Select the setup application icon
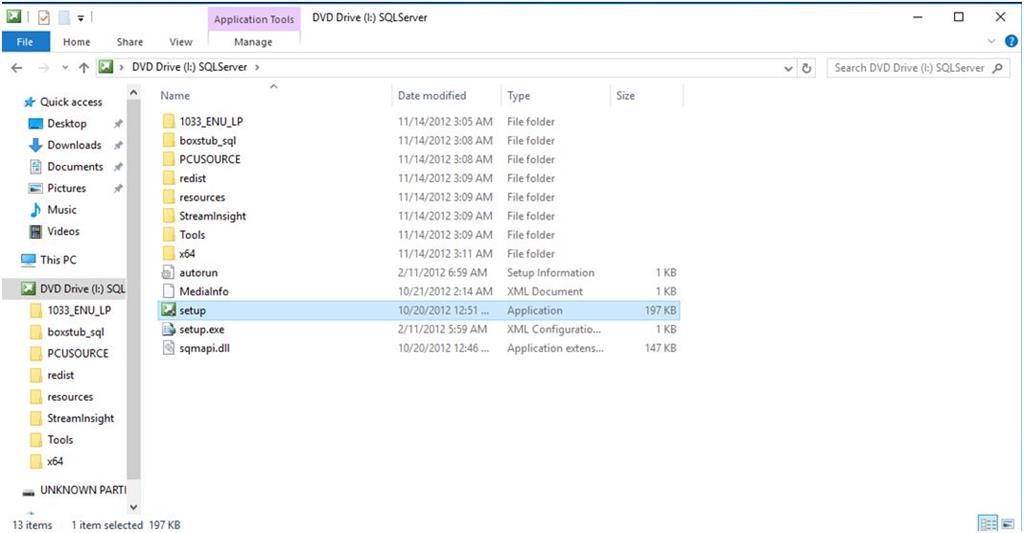 (168, 310)
